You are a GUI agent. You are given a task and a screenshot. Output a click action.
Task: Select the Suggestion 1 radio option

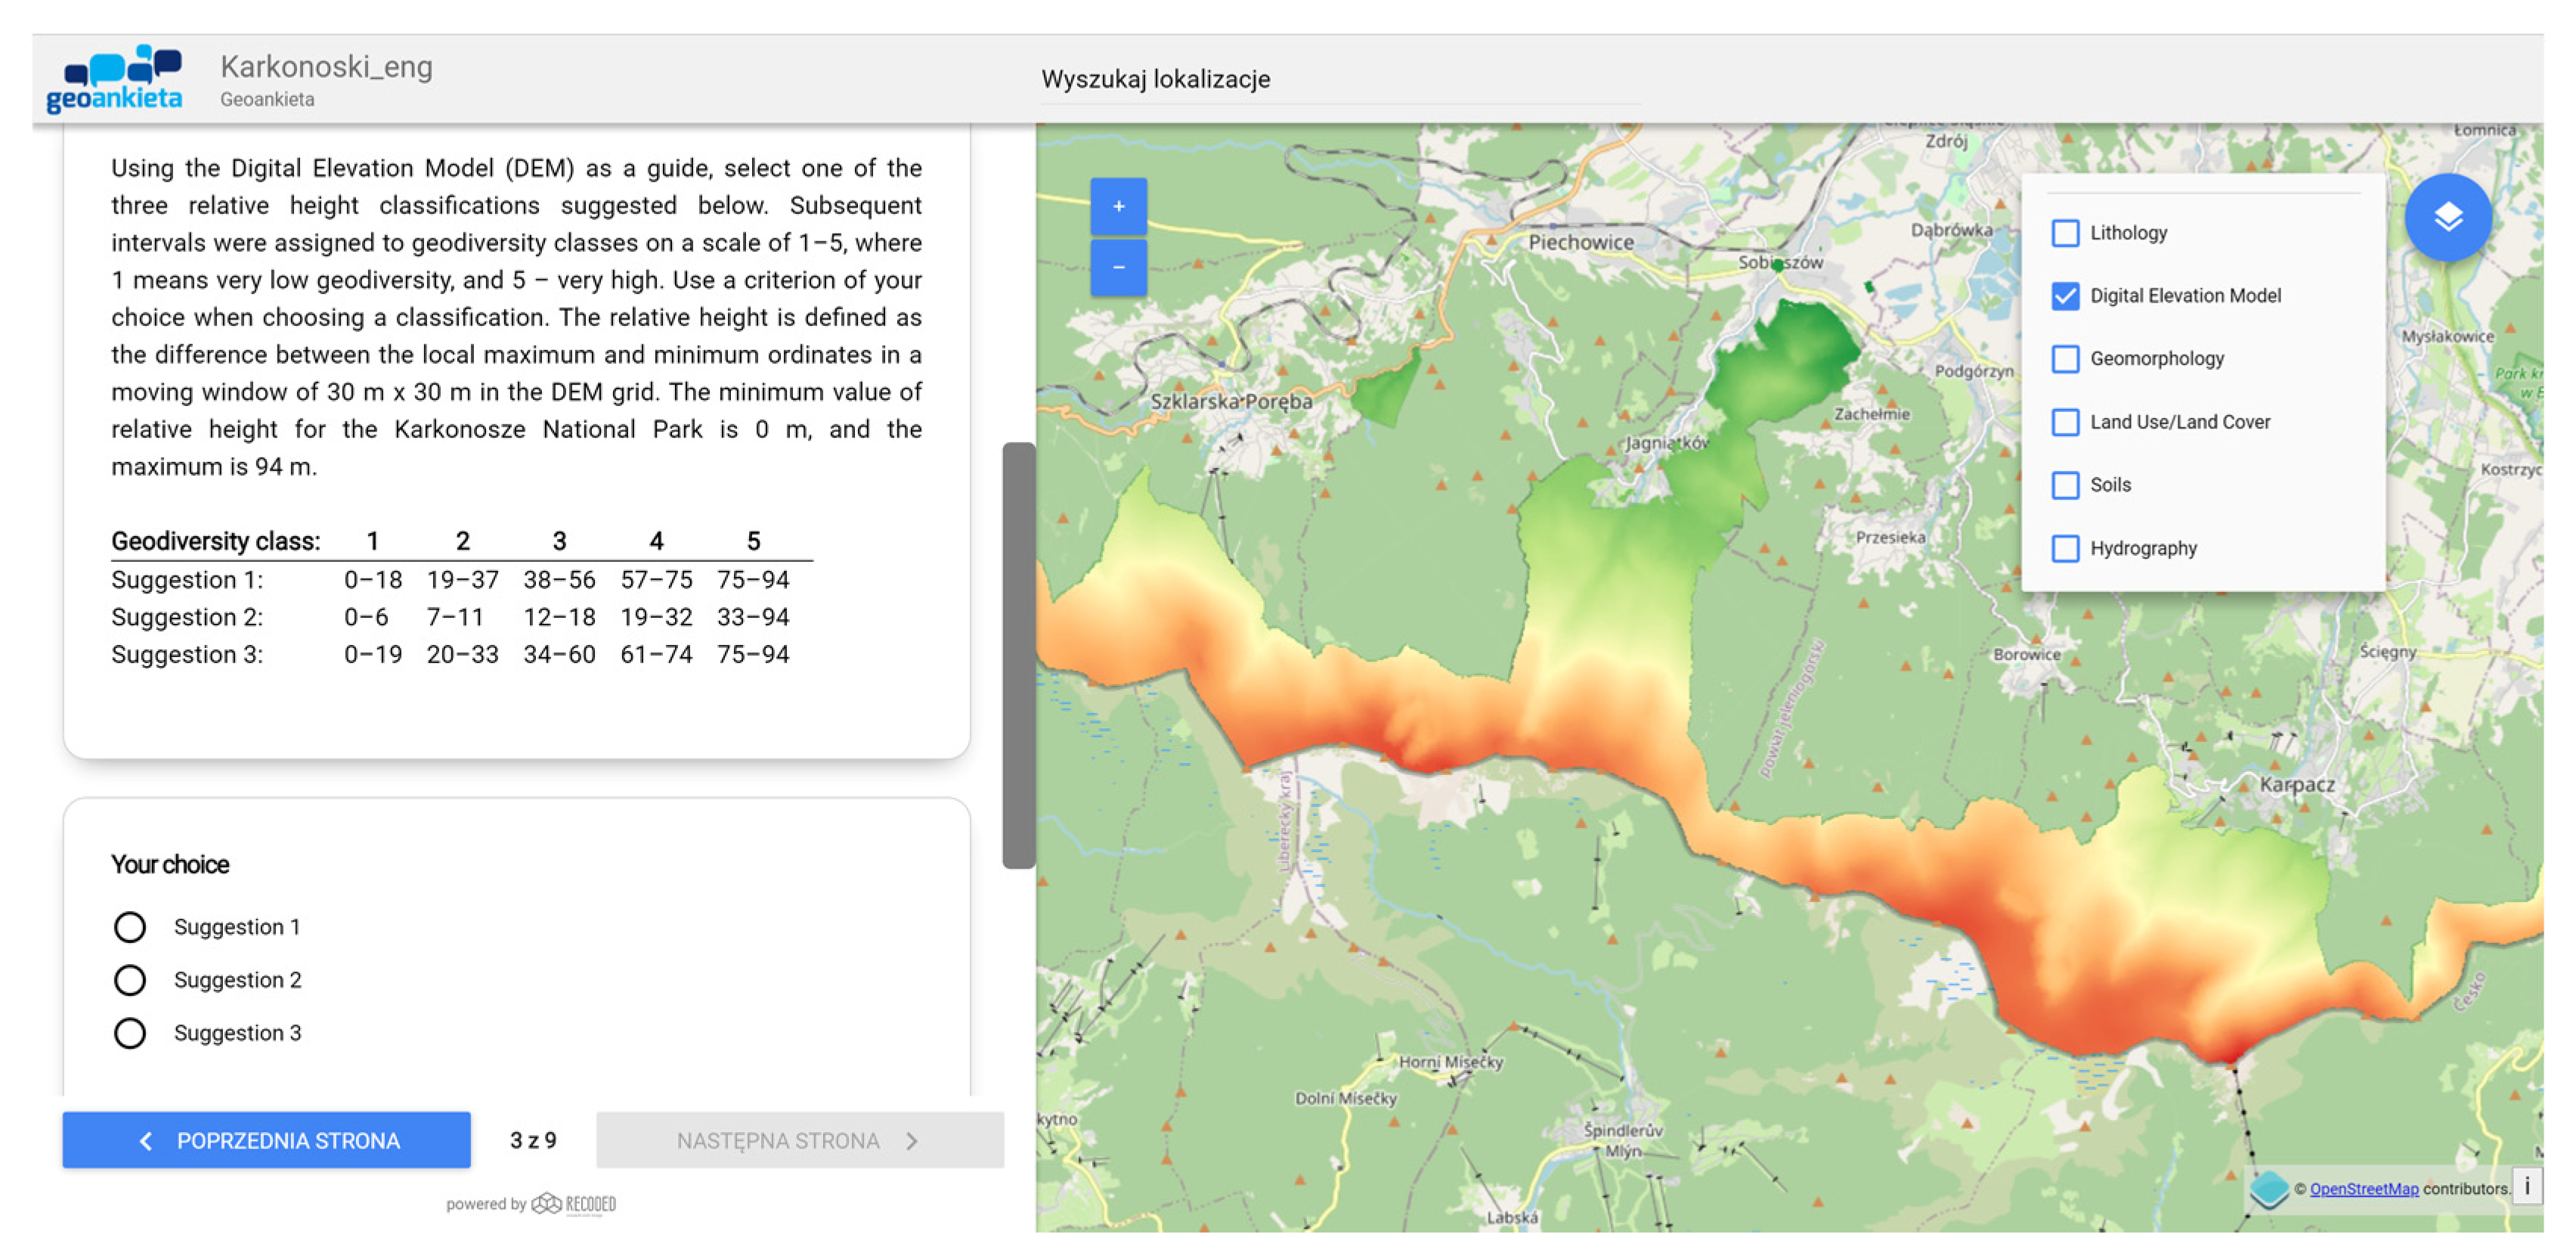coord(130,927)
